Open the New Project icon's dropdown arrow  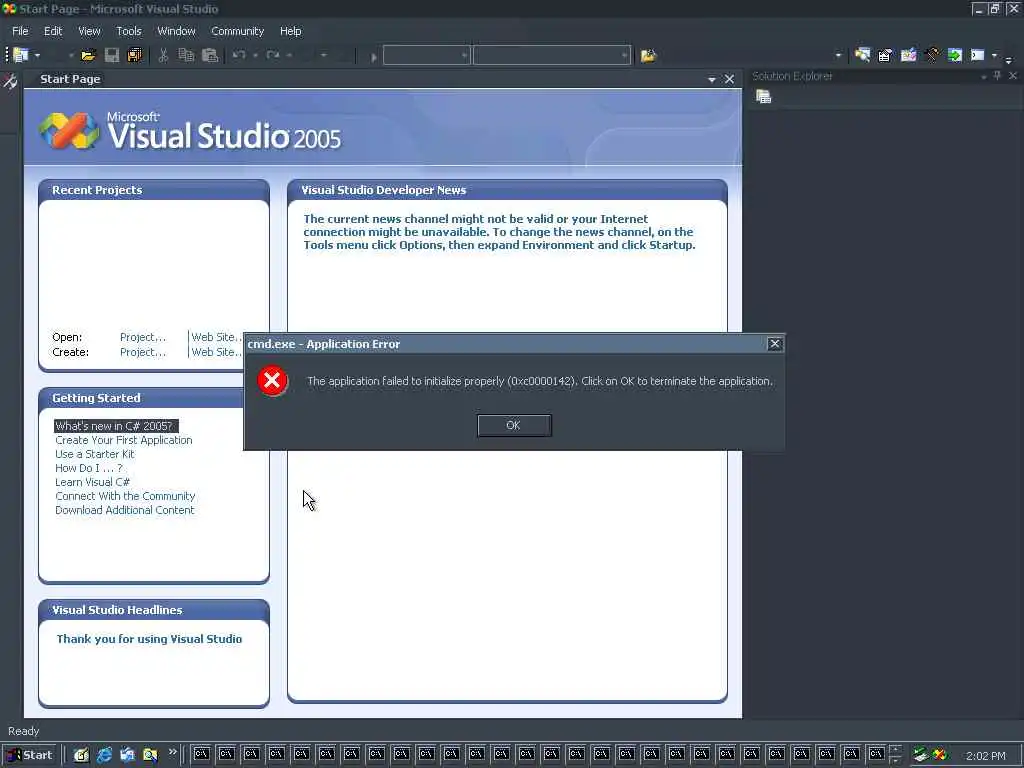pos(37,56)
